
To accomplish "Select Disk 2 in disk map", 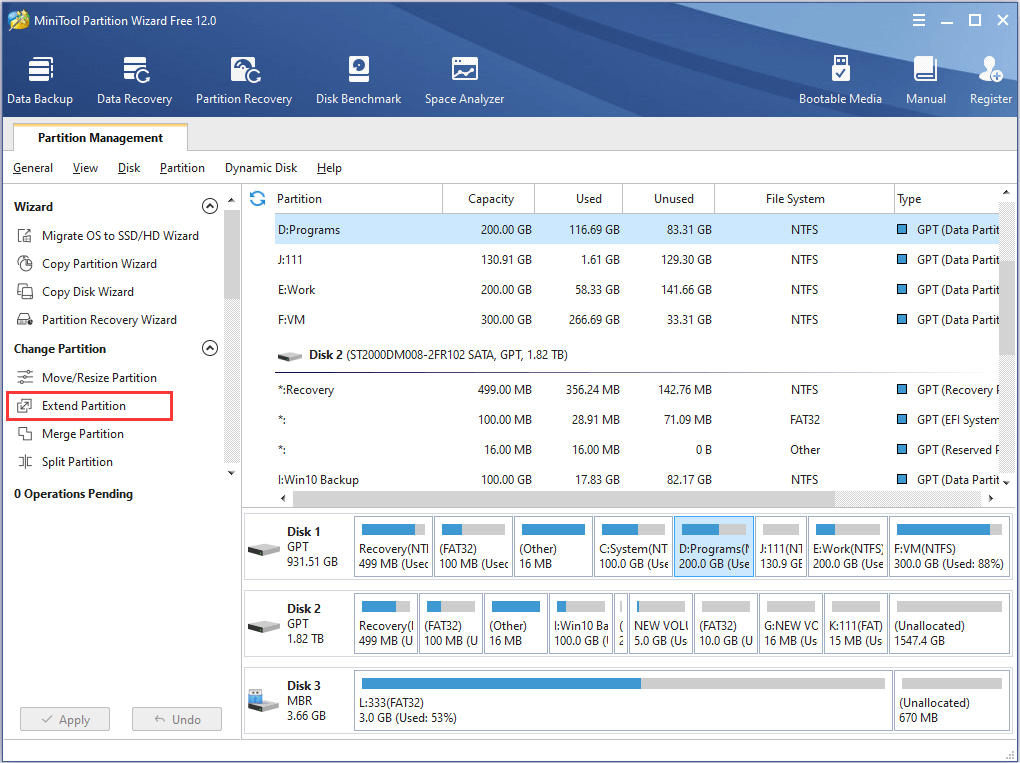I will pos(299,623).
